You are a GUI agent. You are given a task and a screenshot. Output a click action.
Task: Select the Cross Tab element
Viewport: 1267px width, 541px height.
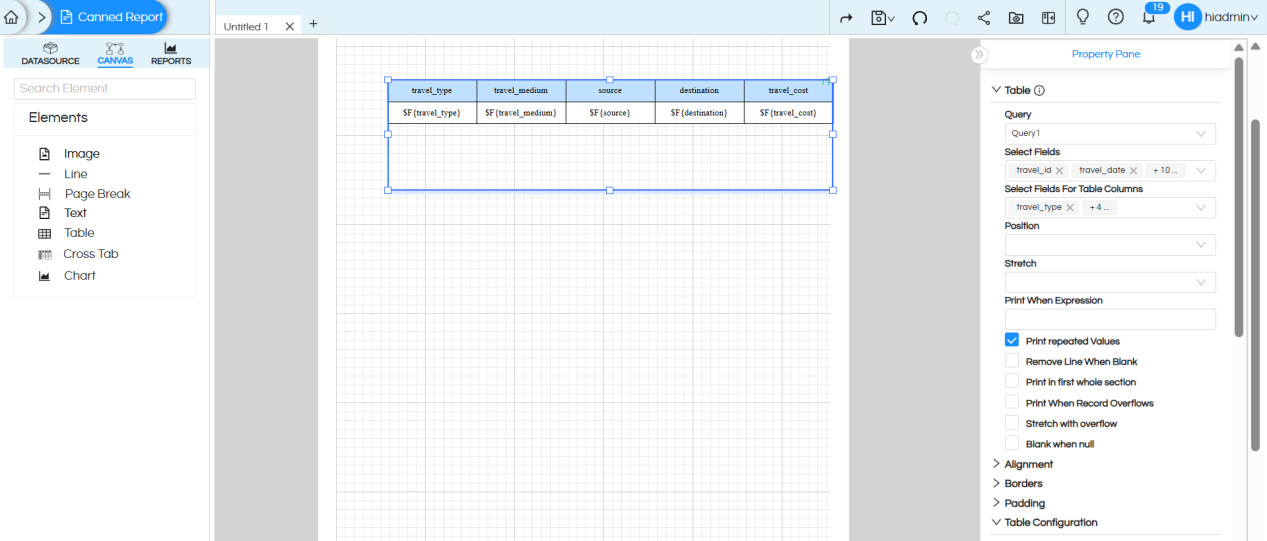click(91, 254)
